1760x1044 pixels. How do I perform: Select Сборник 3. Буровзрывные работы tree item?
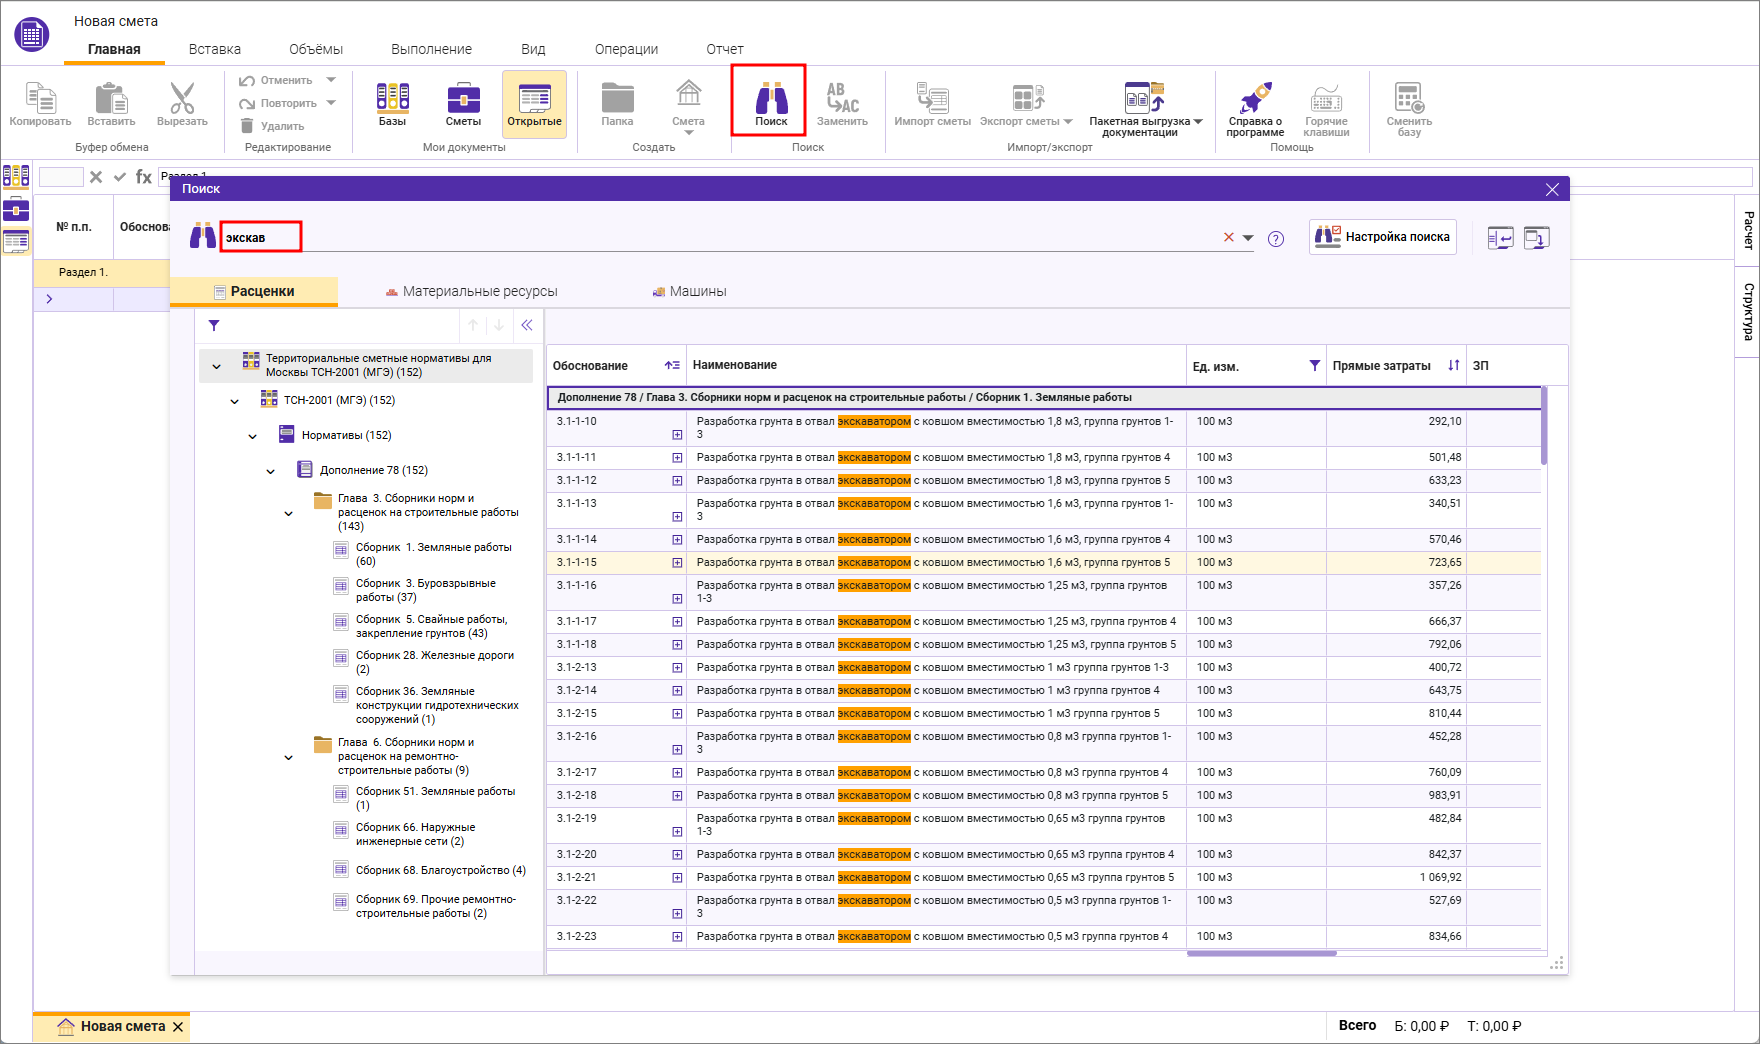[425, 590]
